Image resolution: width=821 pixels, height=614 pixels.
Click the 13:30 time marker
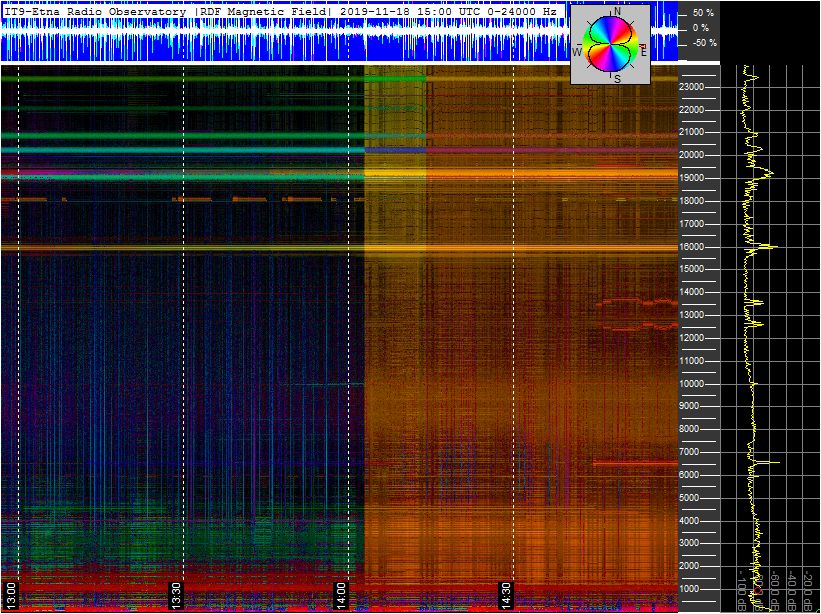point(176,595)
